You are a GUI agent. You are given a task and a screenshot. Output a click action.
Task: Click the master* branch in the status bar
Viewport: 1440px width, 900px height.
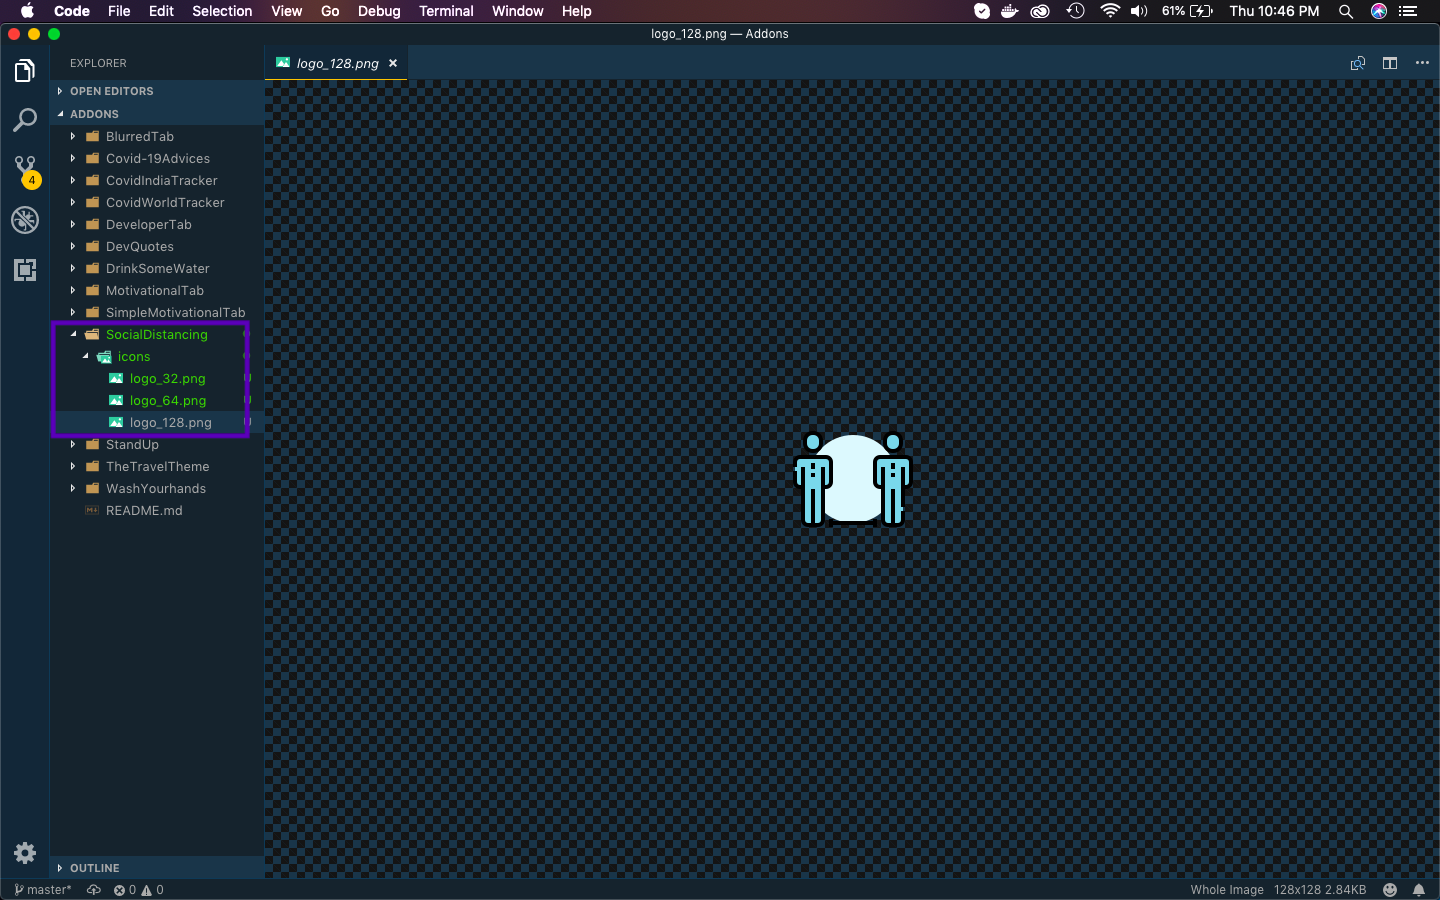[x=42, y=890]
